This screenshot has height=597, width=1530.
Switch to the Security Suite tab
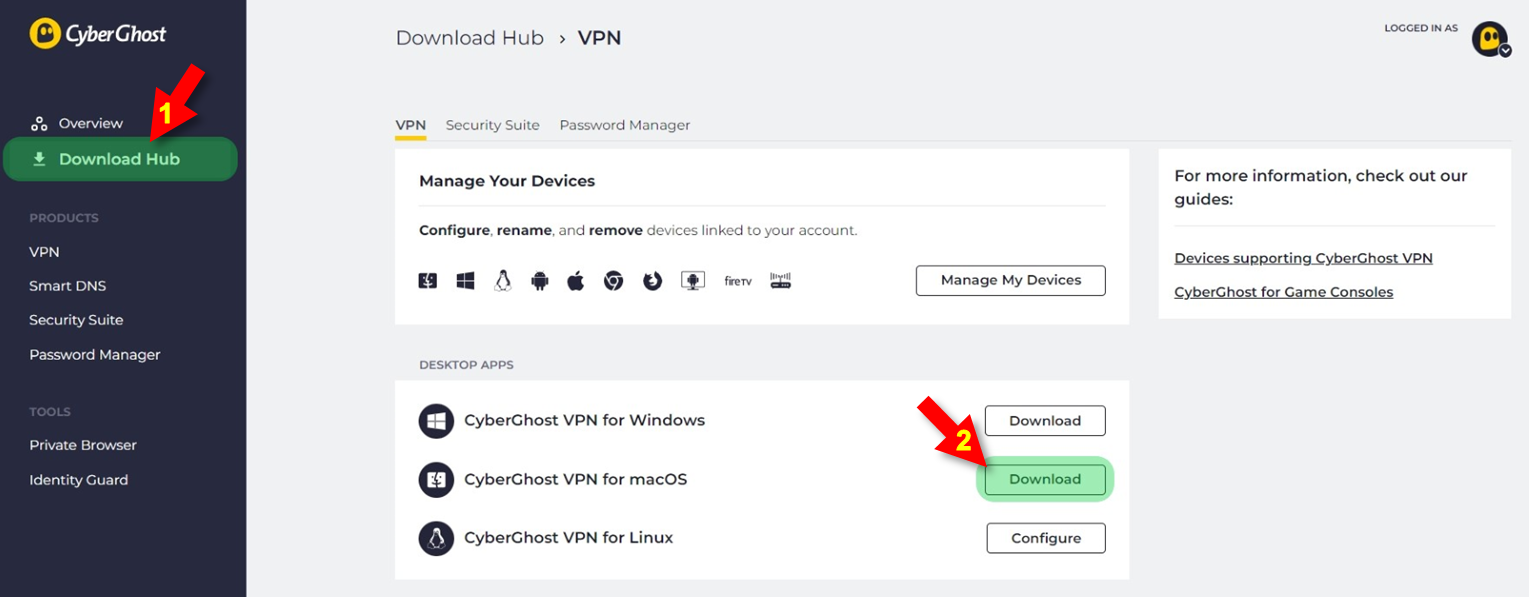coord(493,125)
